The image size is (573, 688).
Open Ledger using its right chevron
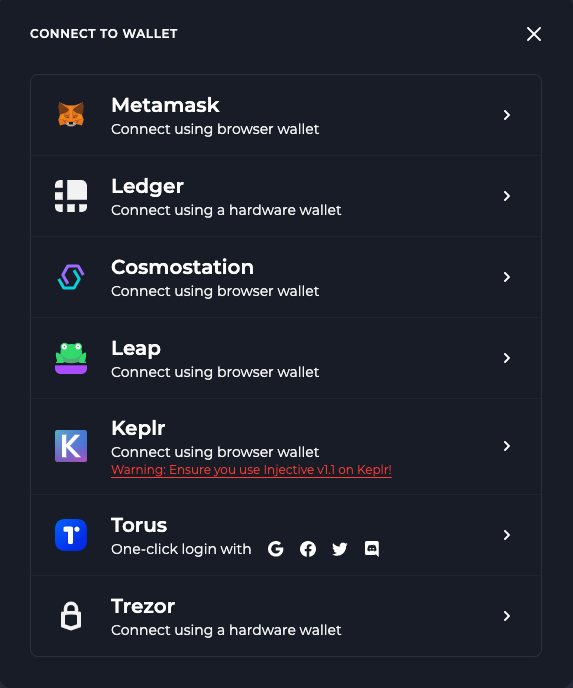[507, 196]
